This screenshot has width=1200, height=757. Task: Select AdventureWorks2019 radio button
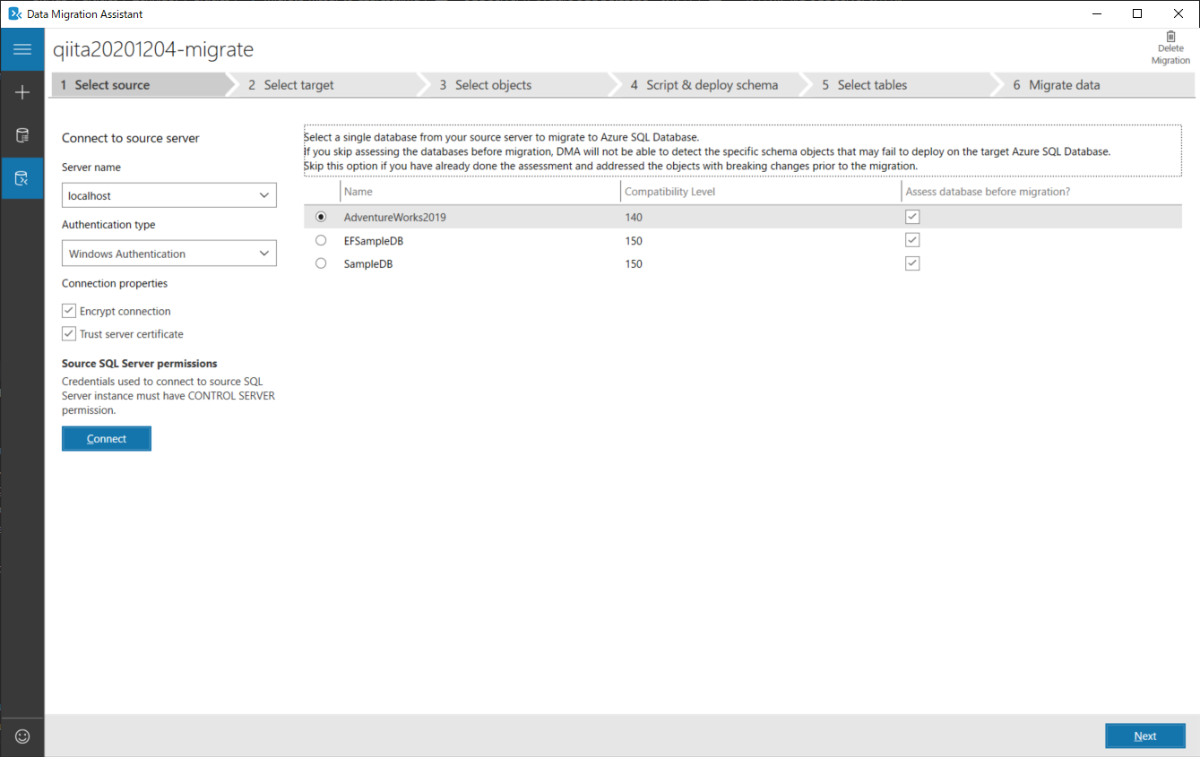click(321, 216)
